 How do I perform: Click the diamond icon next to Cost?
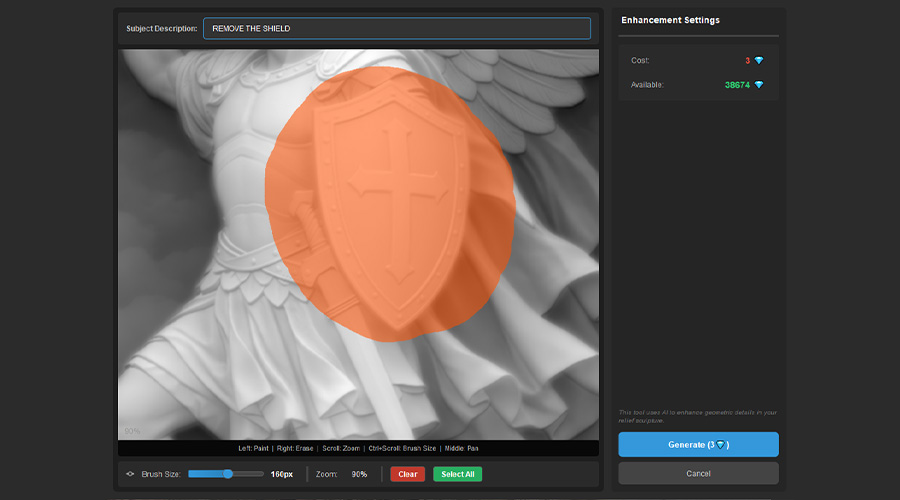coord(759,61)
